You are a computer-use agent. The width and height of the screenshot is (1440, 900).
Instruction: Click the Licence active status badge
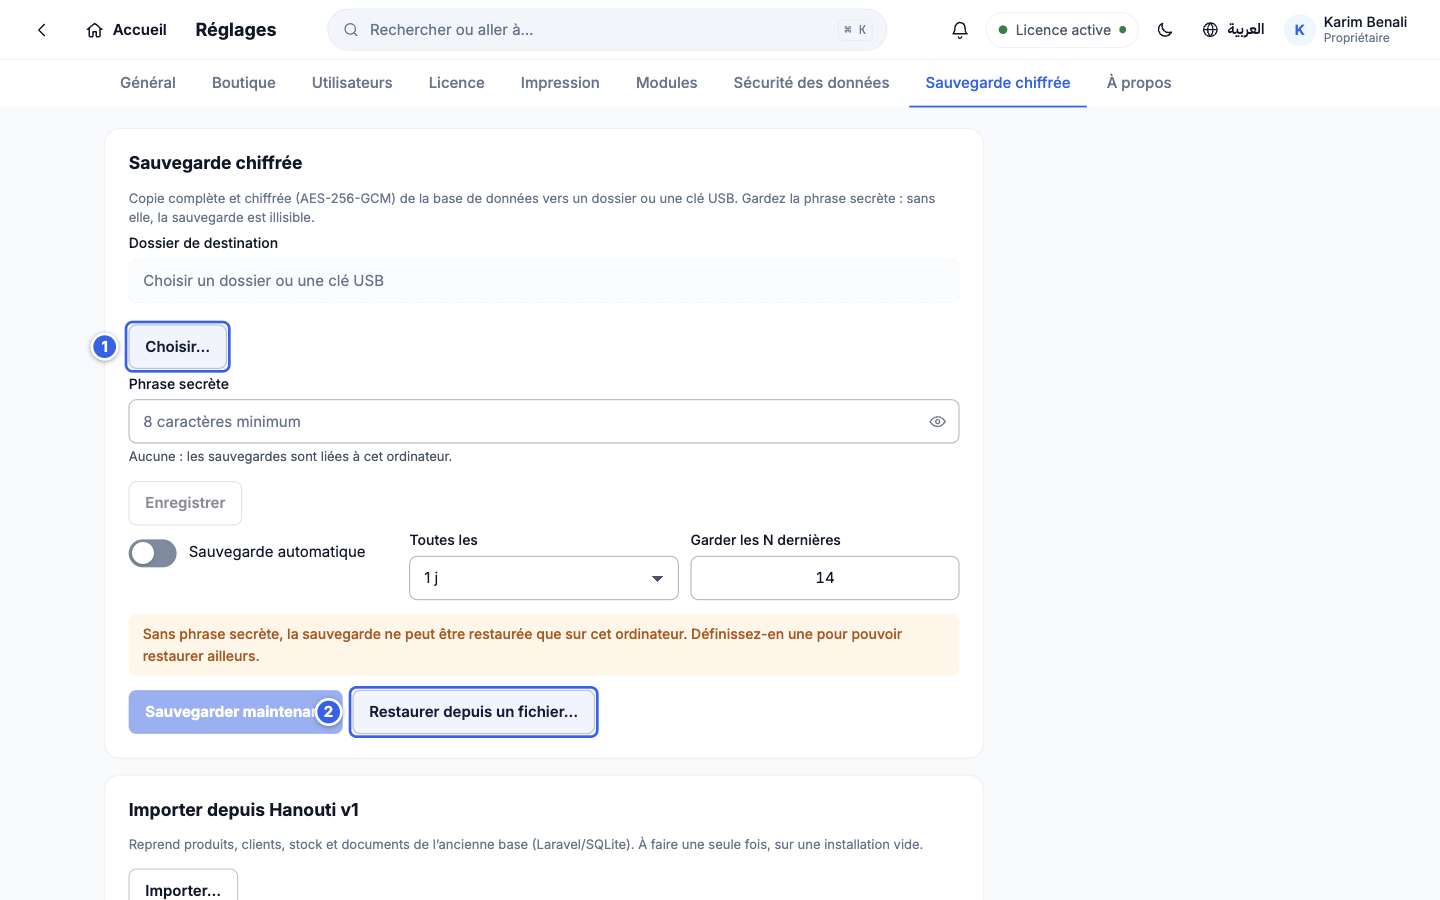[1062, 30]
